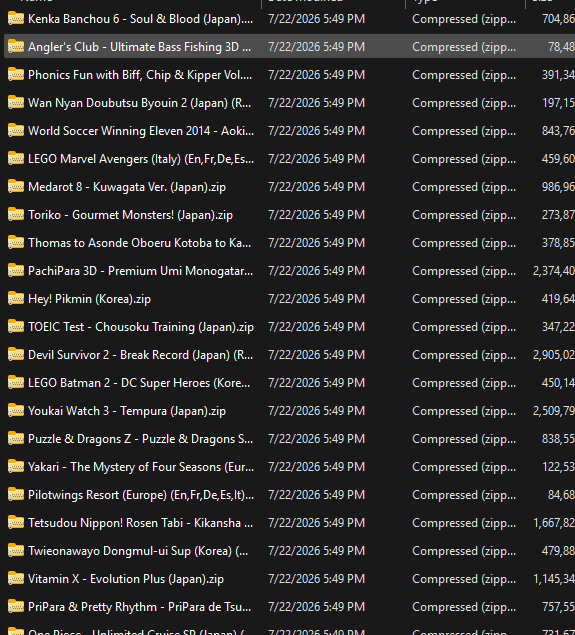Click the size value 2,905,02 of Devil Survivor 2

(554, 355)
